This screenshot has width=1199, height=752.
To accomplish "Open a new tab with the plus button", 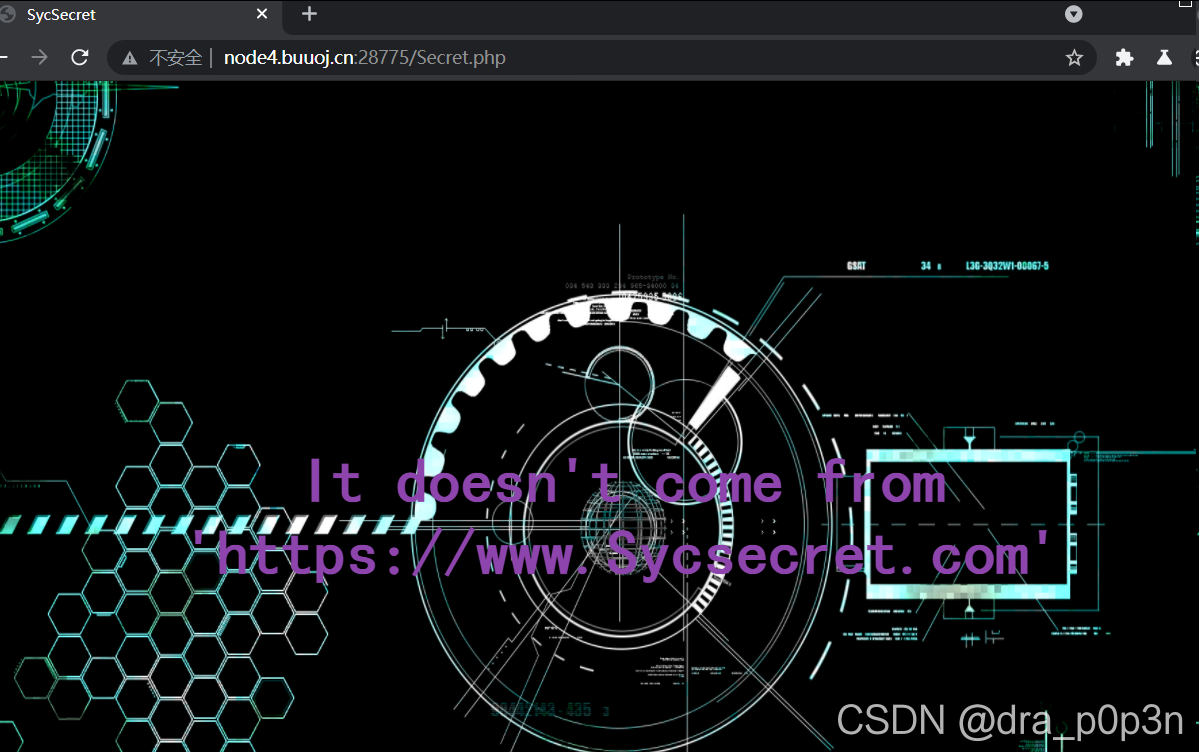I will 309,14.
